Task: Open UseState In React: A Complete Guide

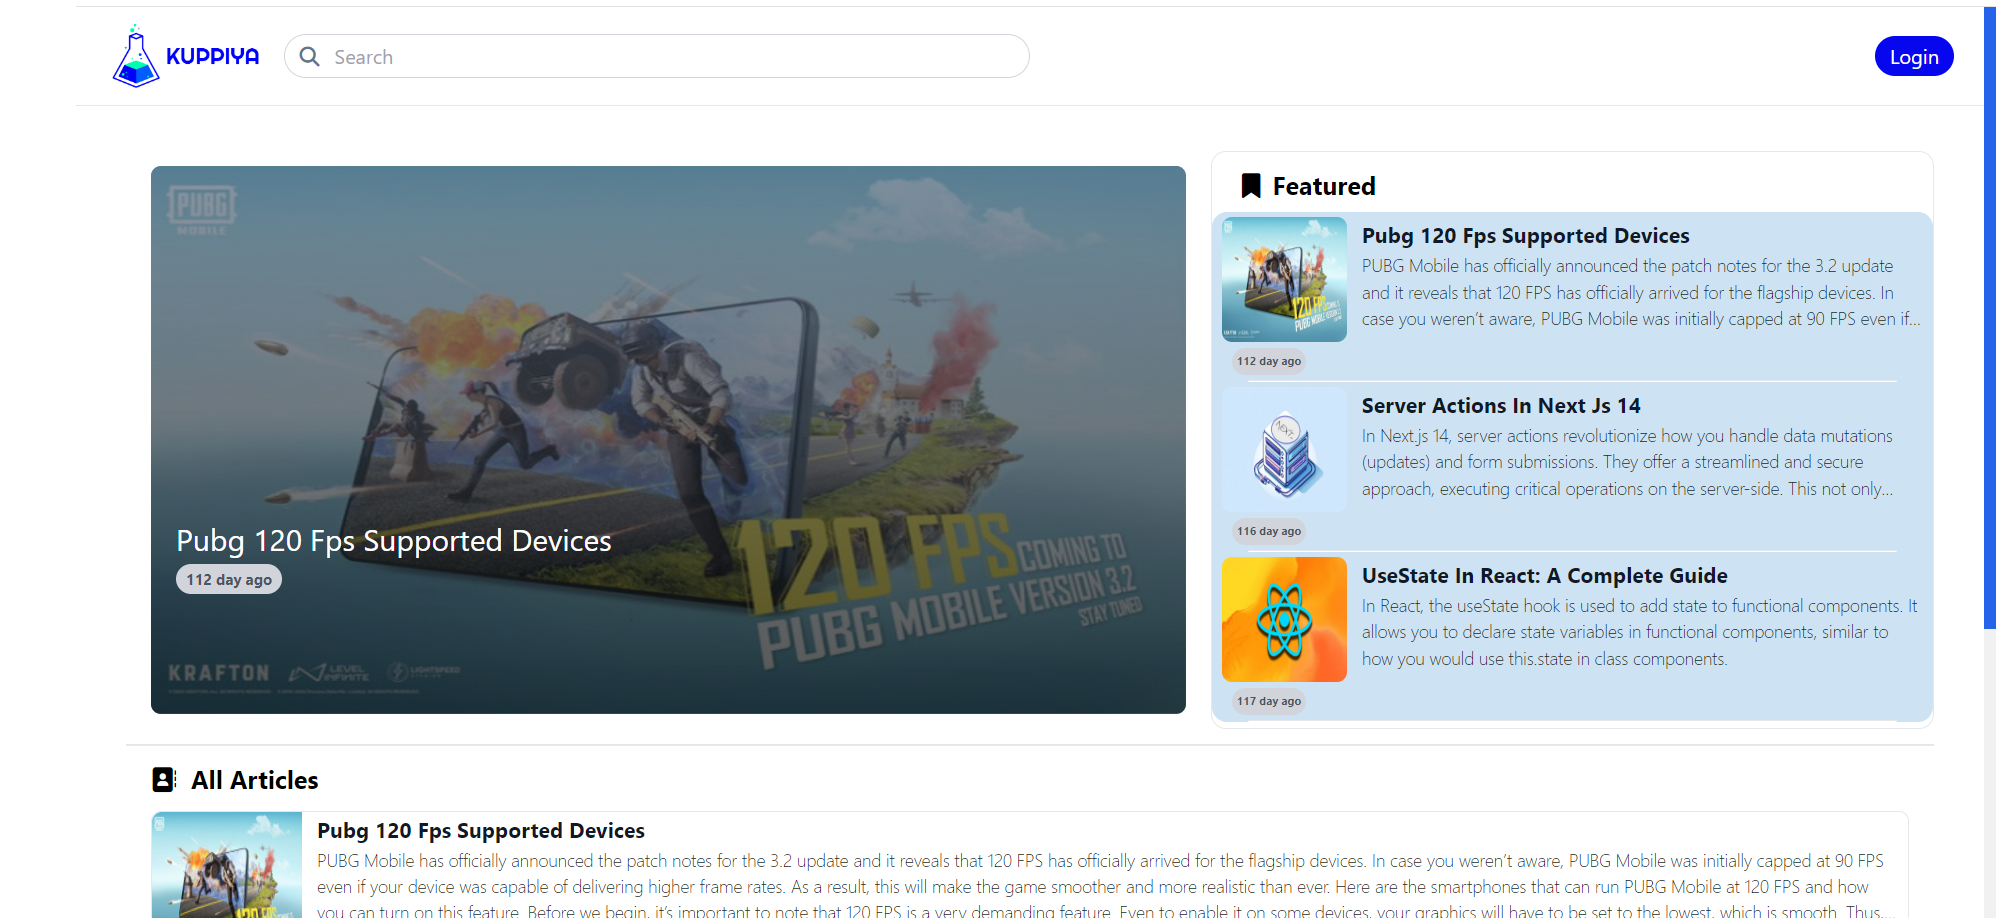Action: [1544, 576]
